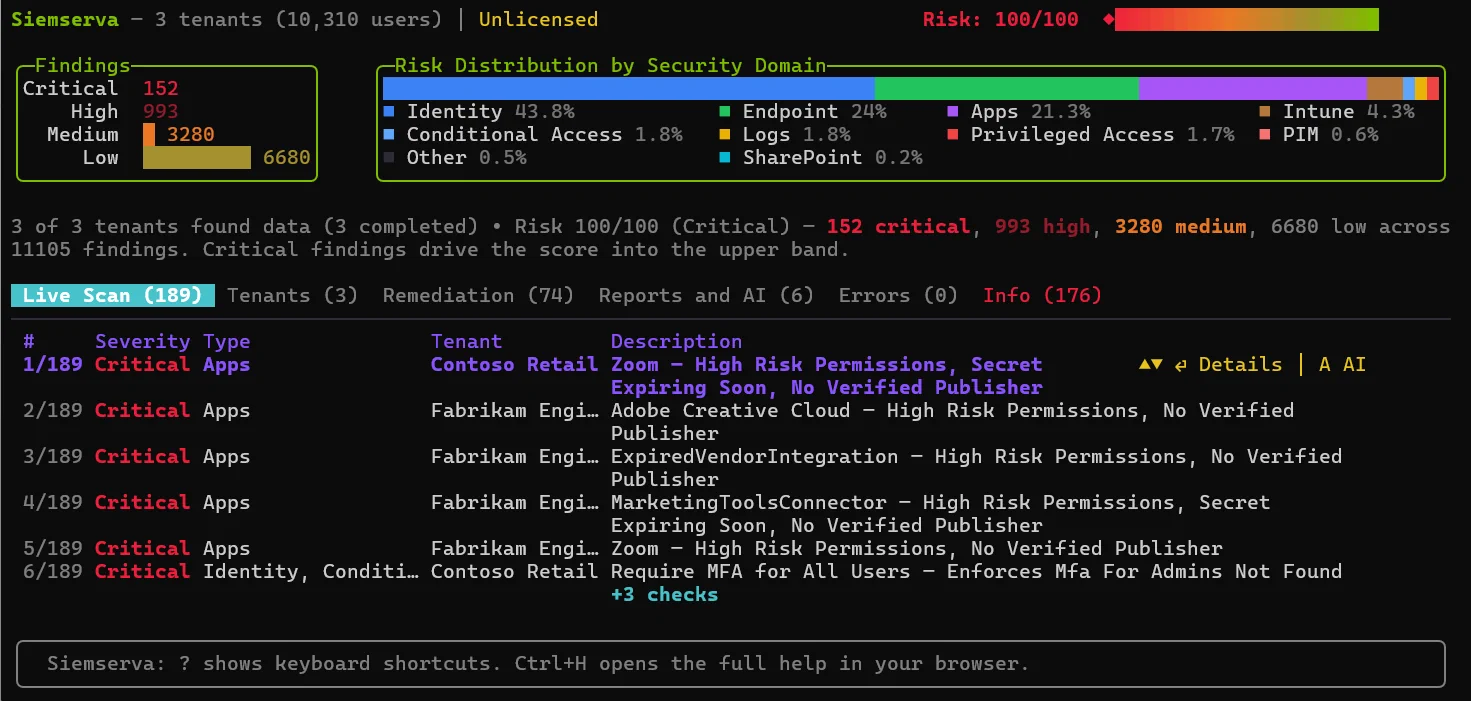The width and height of the screenshot is (1471, 701).
Task: Click the Identity, Conditi… type cell
Action: [x=311, y=571]
